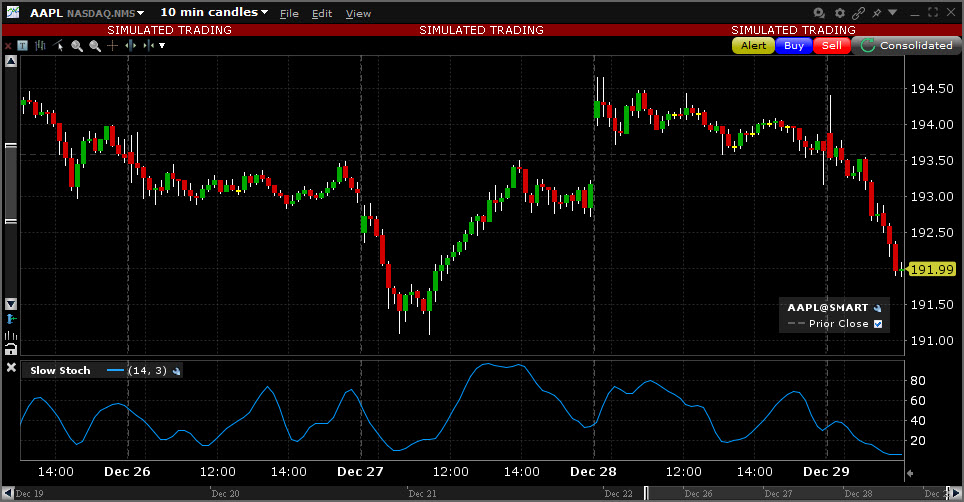This screenshot has width=964, height=502.
Task: Click the Dec 29 date axis label
Action: click(x=826, y=472)
